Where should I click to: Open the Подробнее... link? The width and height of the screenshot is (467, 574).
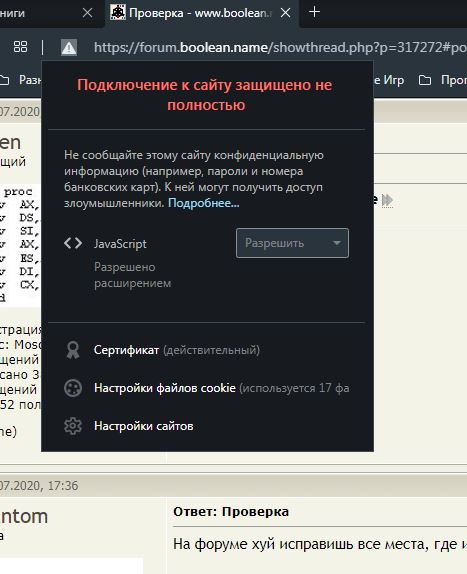(x=203, y=203)
